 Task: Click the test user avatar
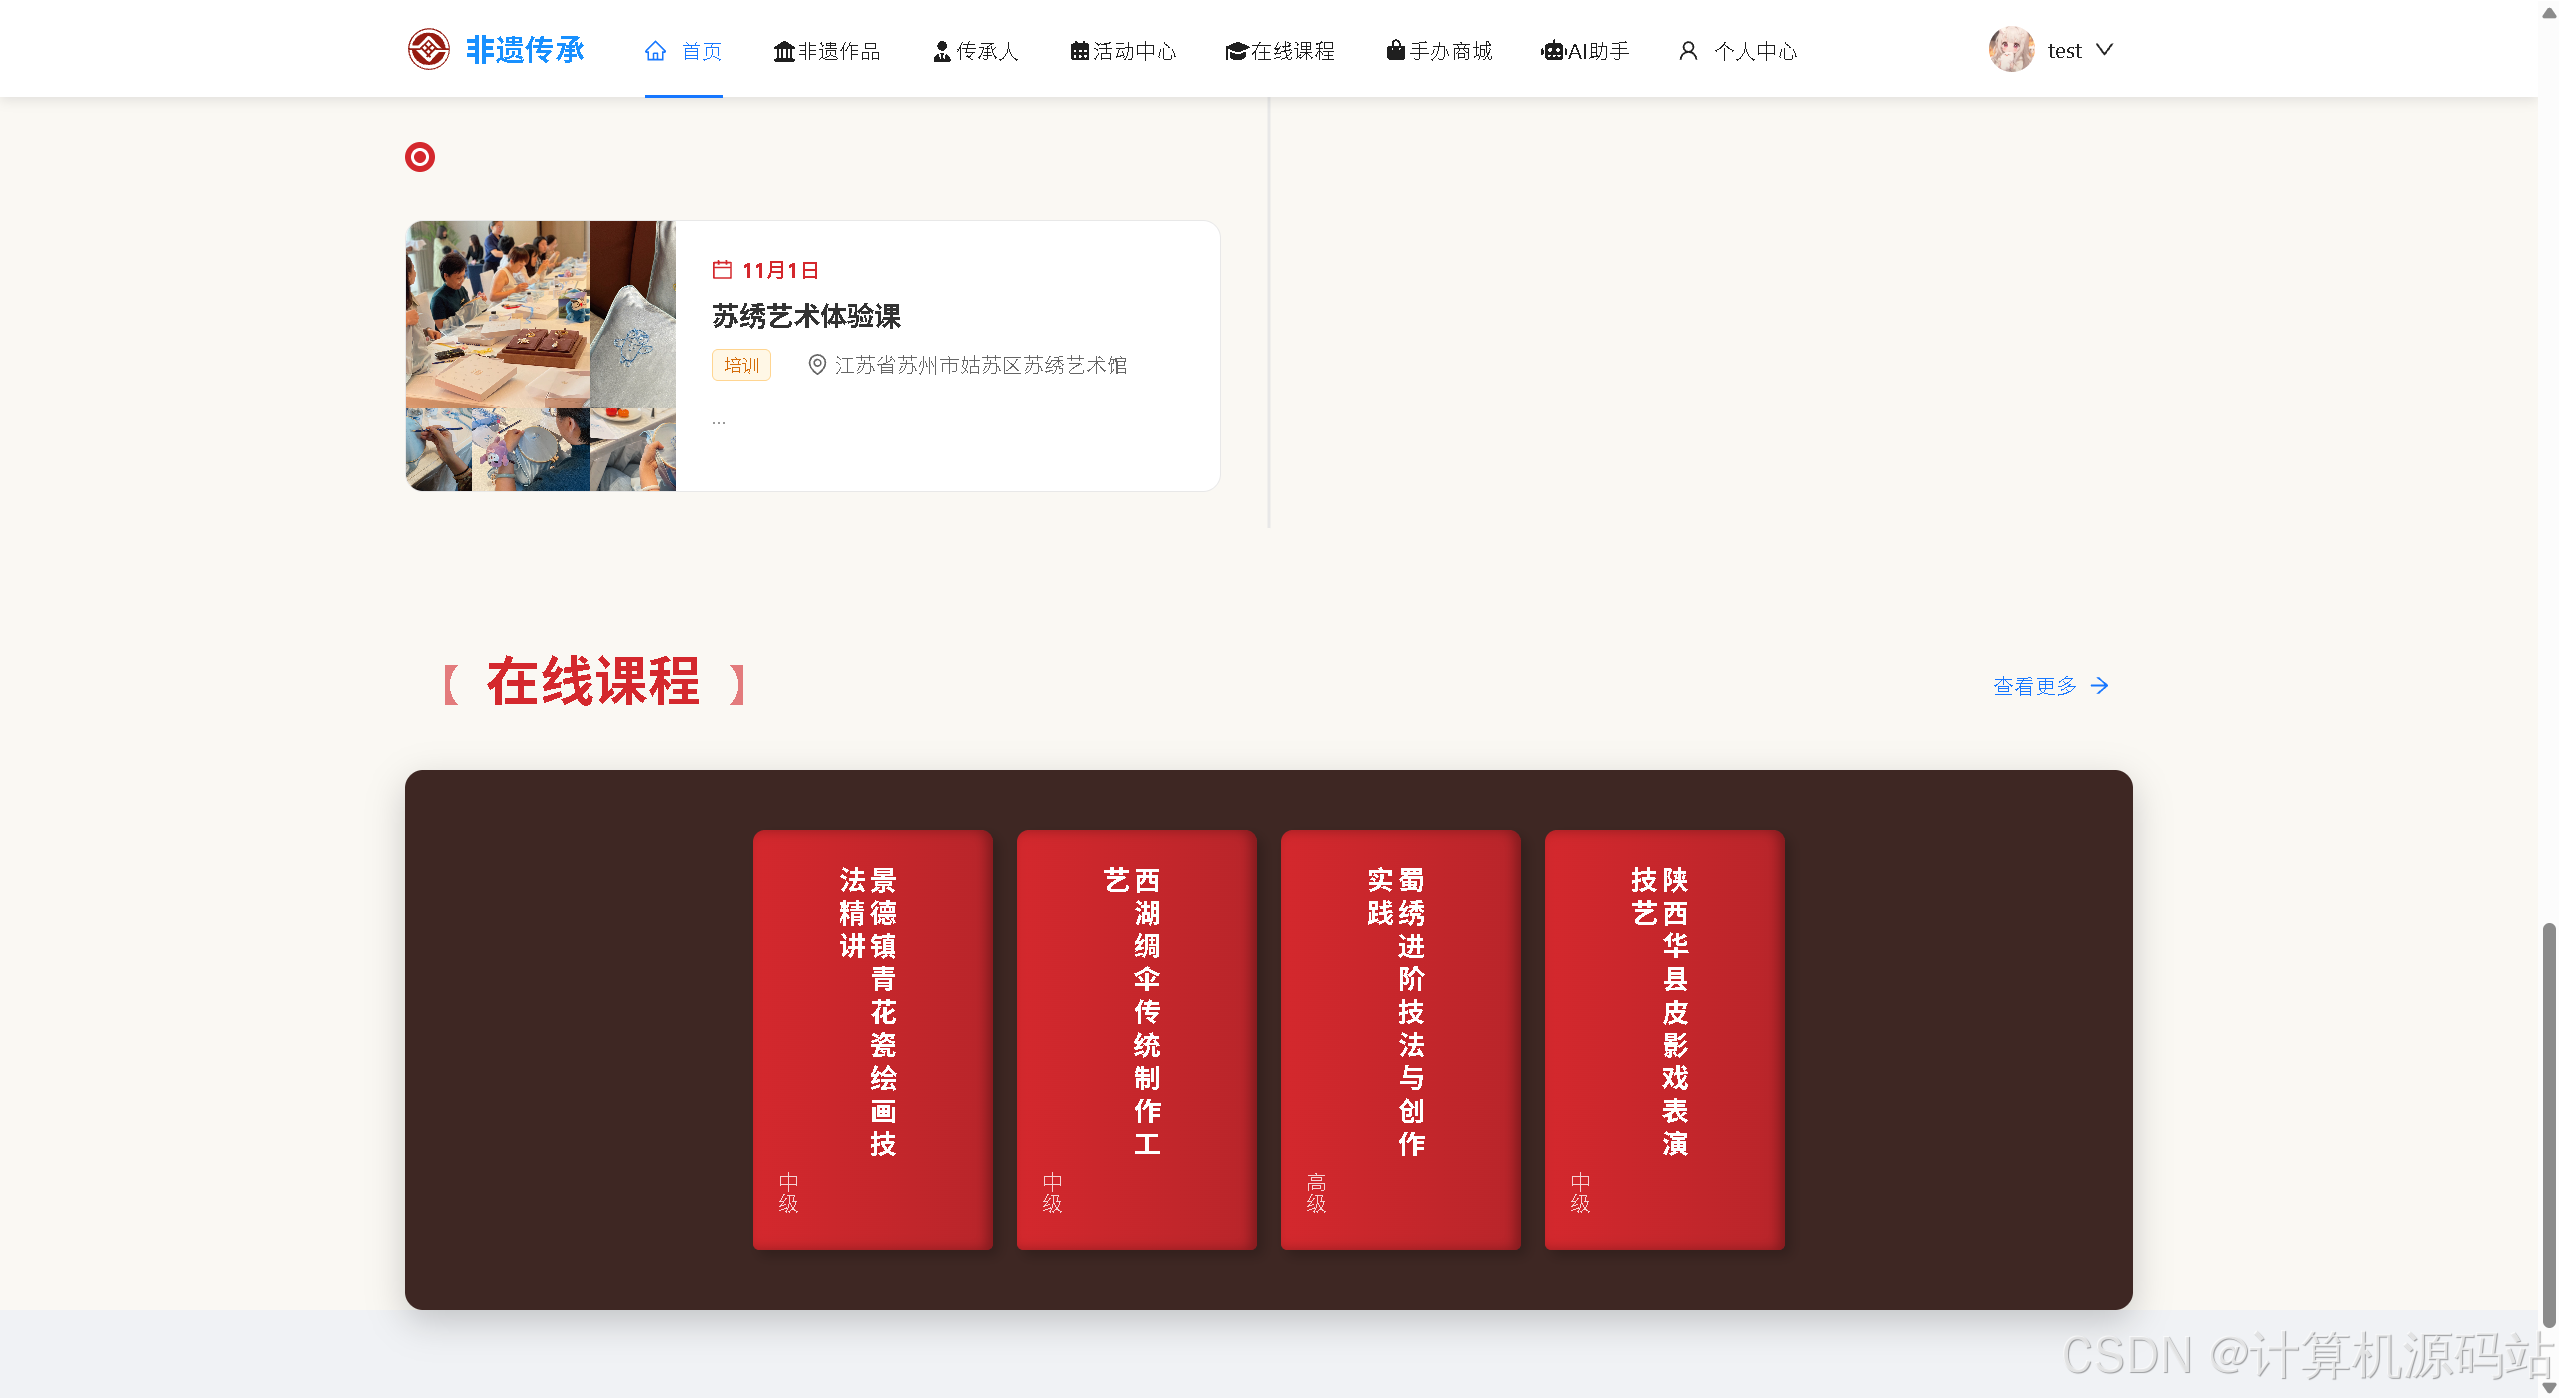click(2011, 49)
